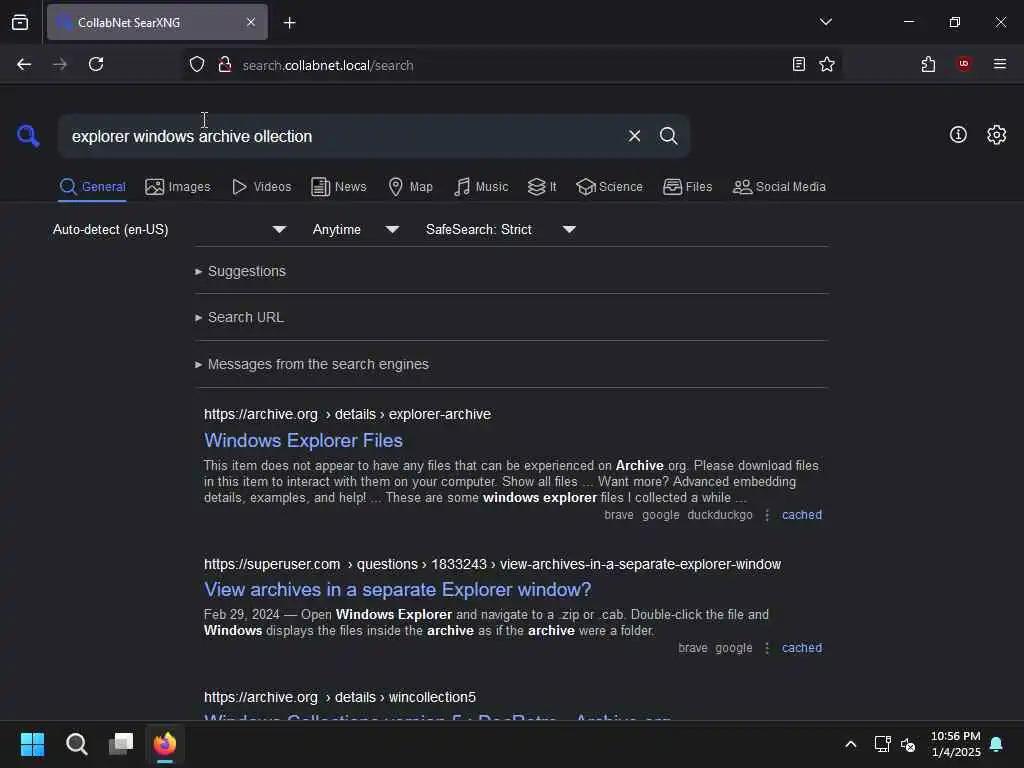Close the CollabNet SearXNG tab
This screenshot has height=768, width=1024.
click(x=251, y=22)
